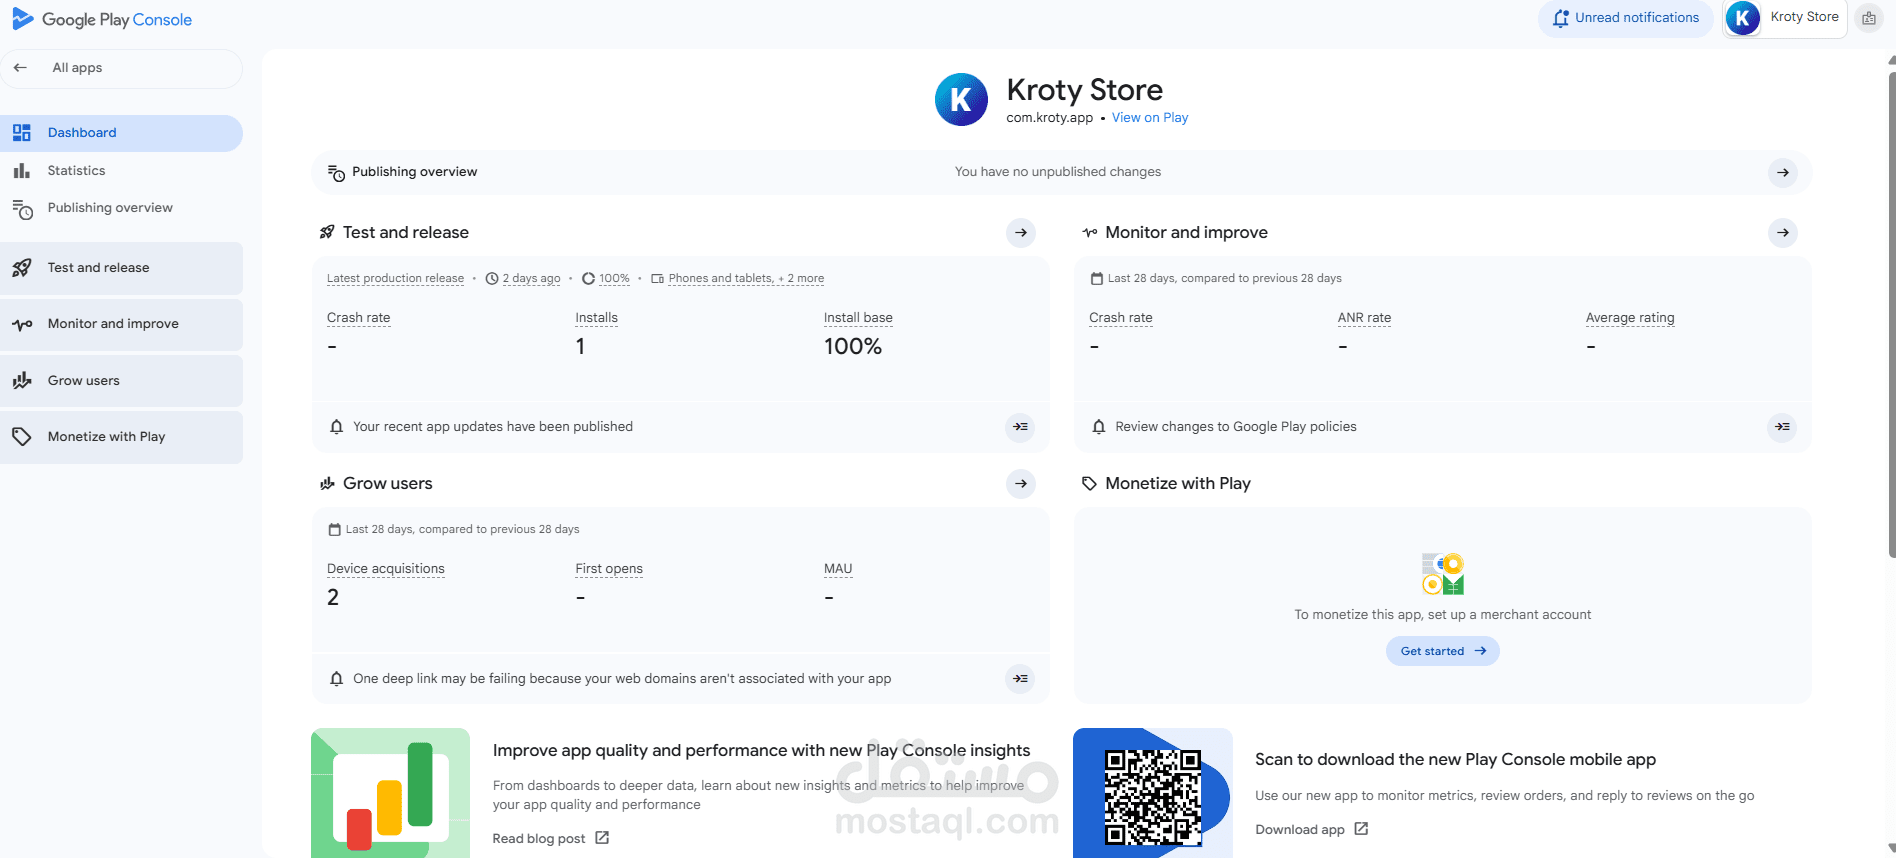Image resolution: width=1896 pixels, height=858 pixels.
Task: Open notification: recent app updates published
Action: pyautogui.click(x=1020, y=427)
